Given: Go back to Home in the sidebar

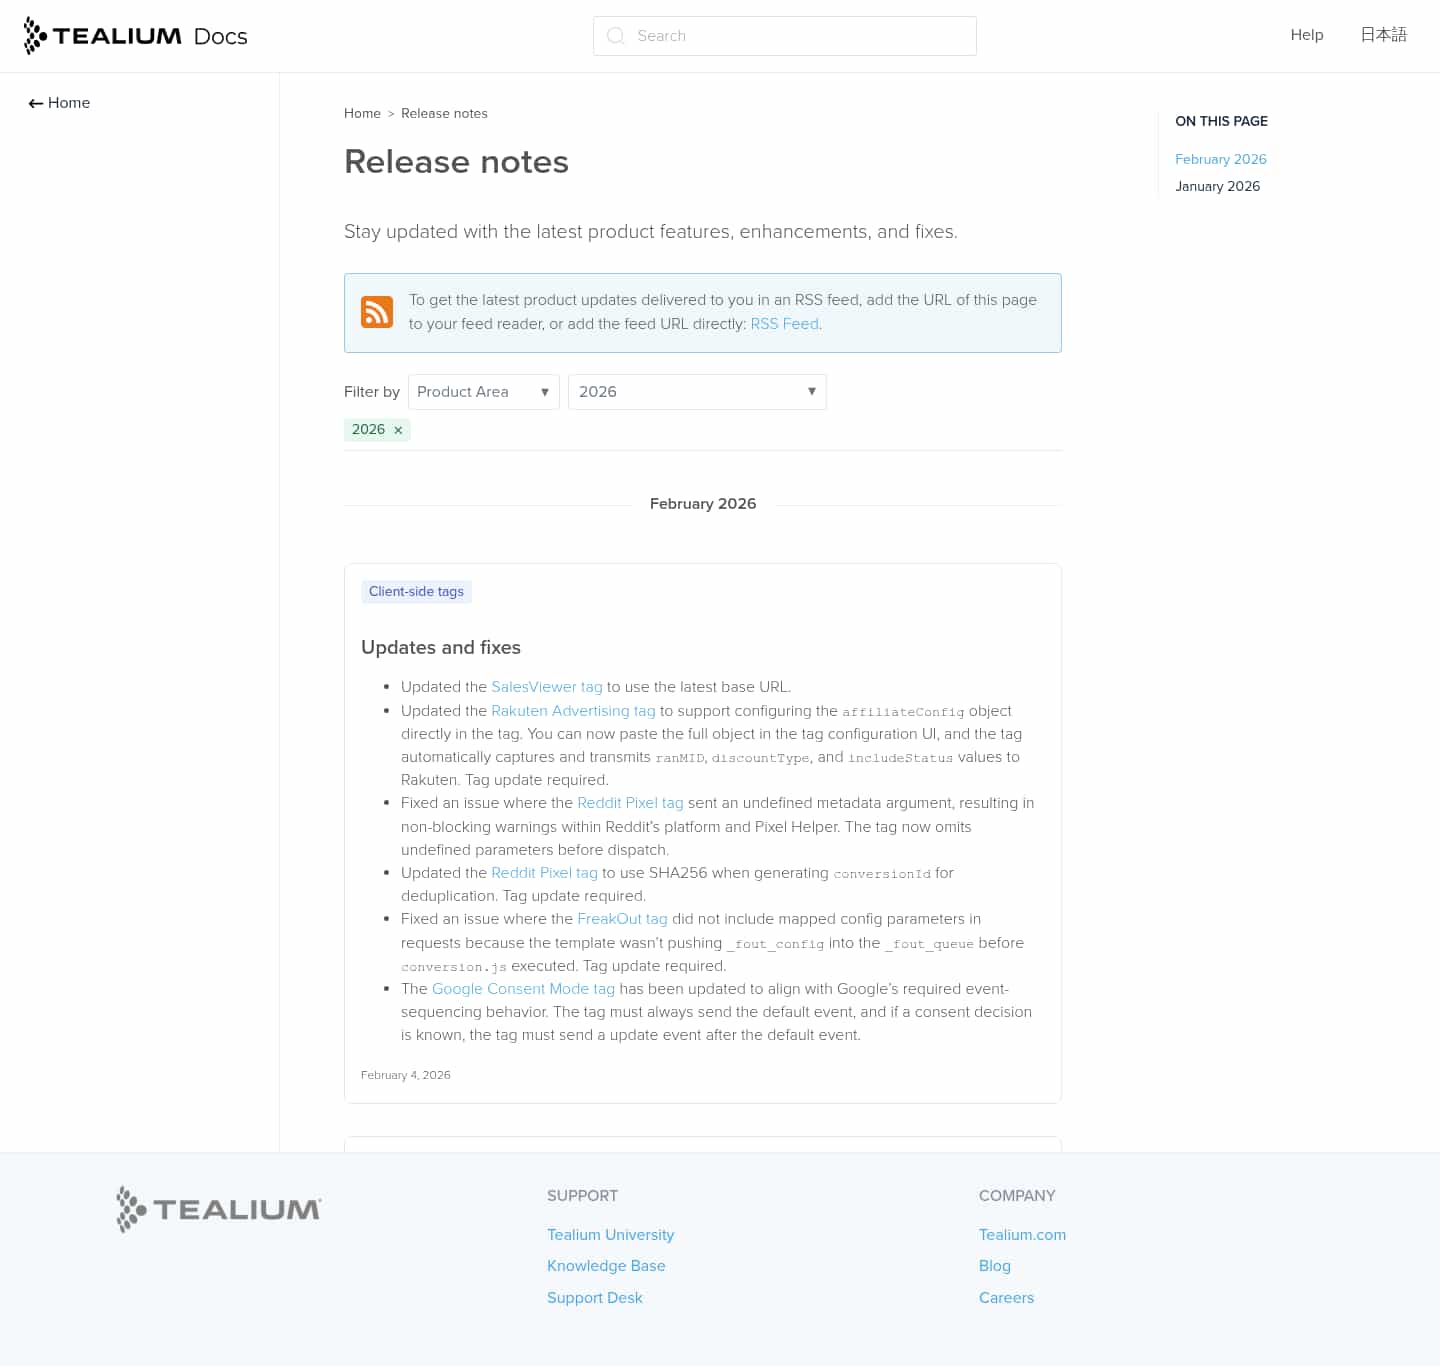Looking at the screenshot, I should 59,103.
